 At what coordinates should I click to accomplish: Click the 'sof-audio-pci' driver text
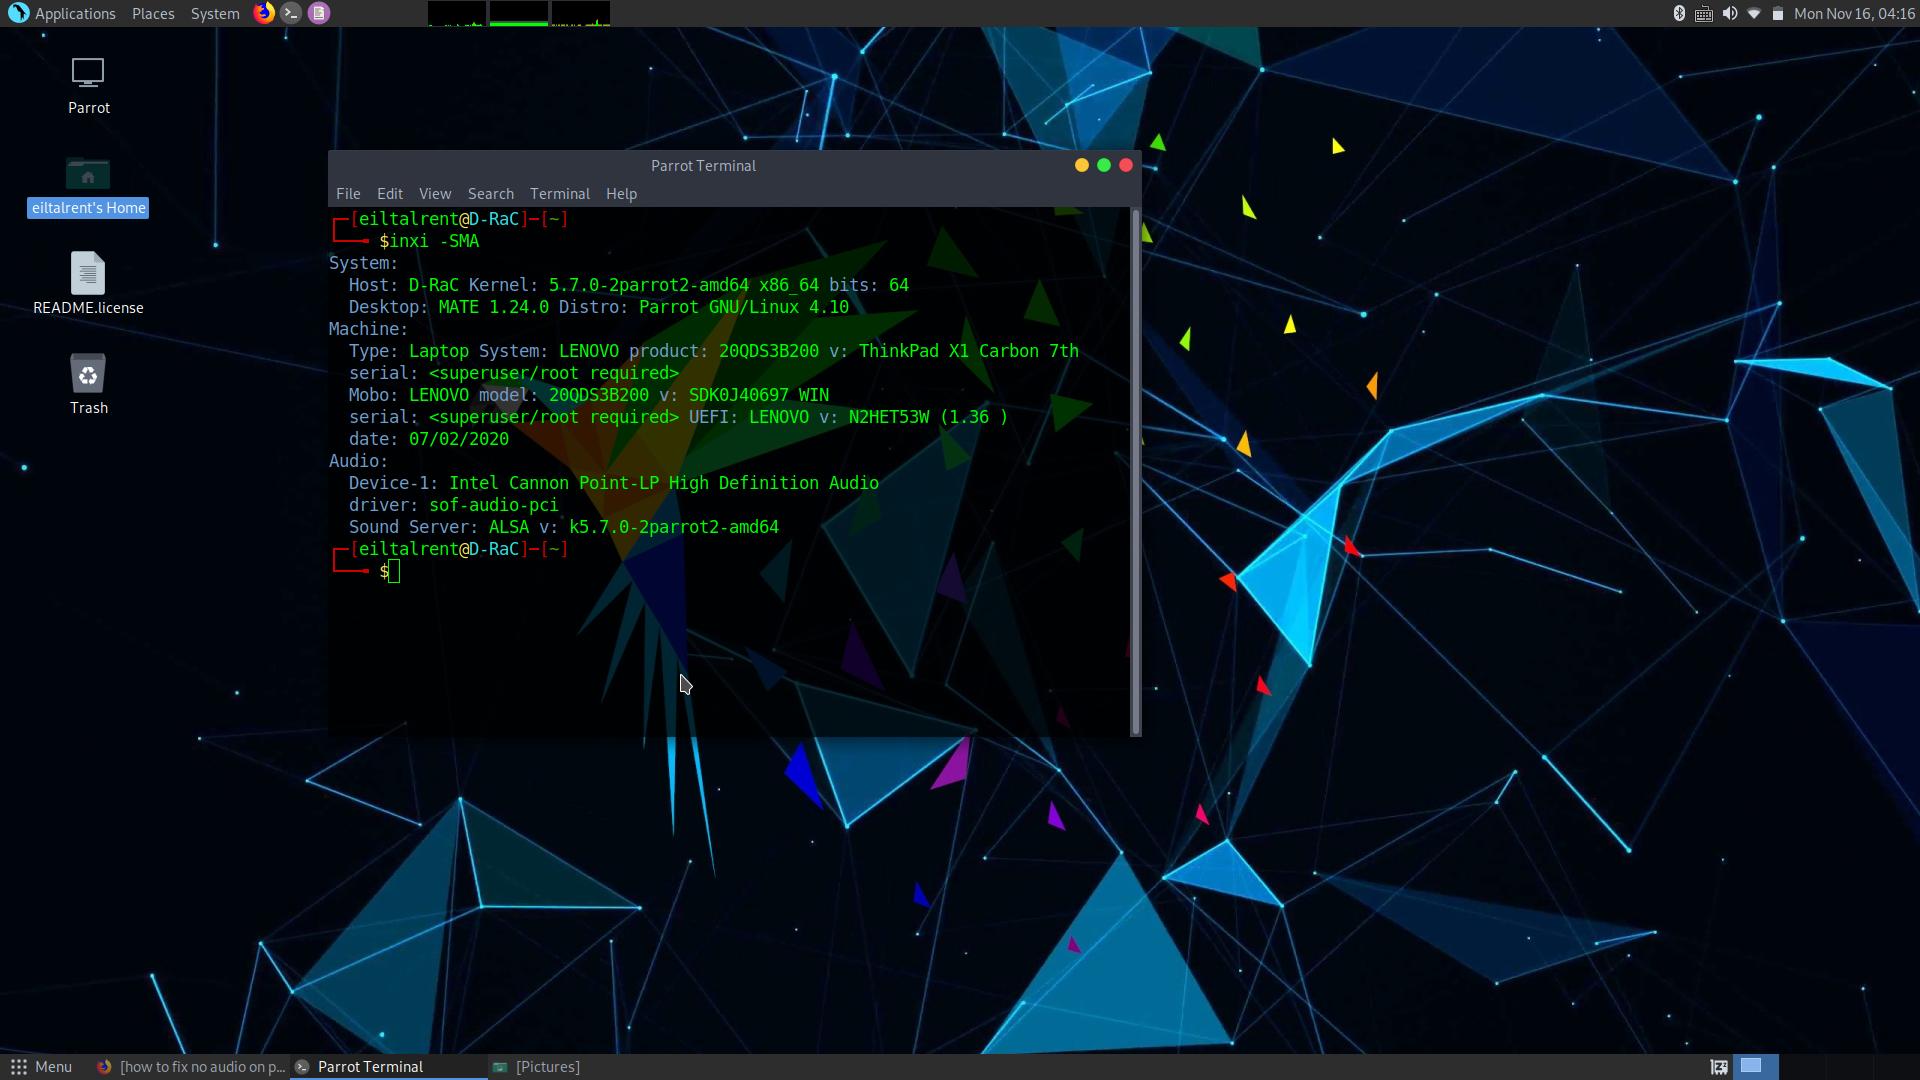(x=494, y=505)
